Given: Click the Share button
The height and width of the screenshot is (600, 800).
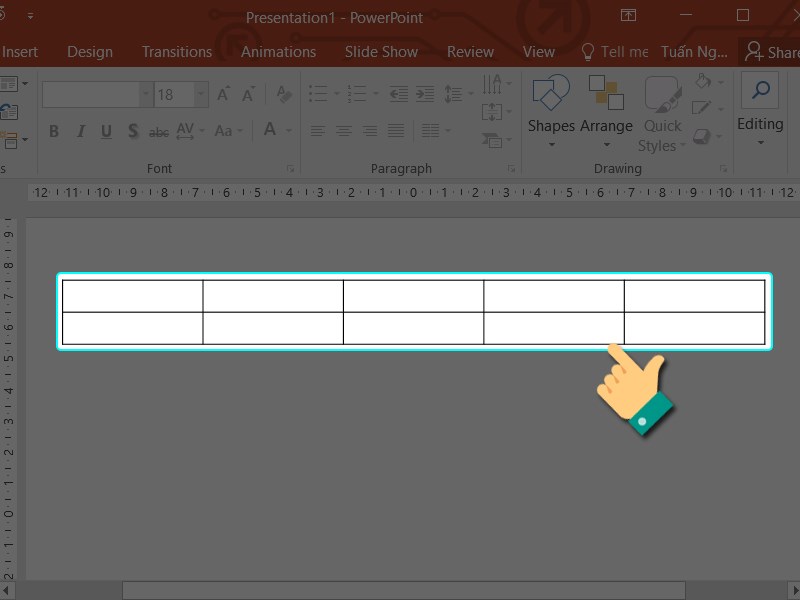Looking at the screenshot, I should [x=770, y=52].
